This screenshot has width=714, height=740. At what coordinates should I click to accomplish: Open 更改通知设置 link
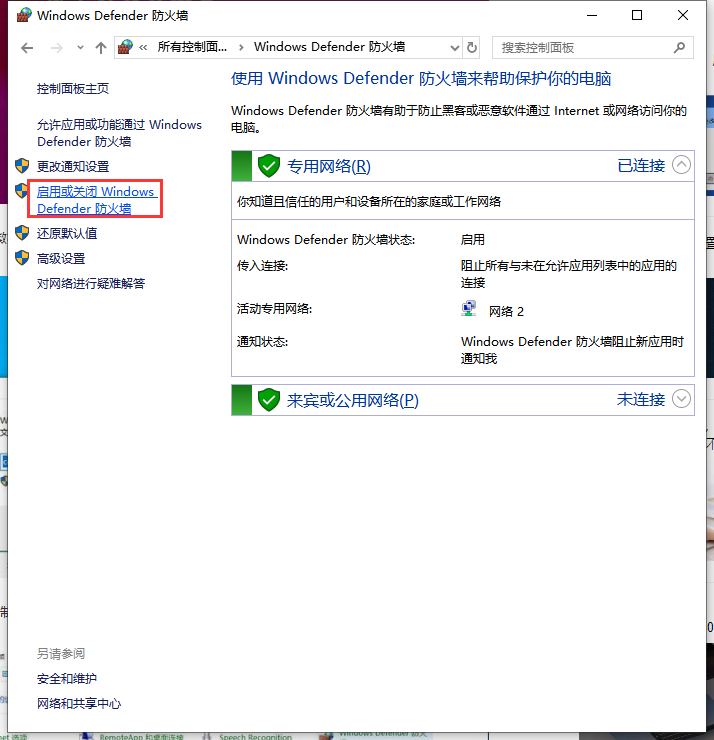[x=73, y=166]
